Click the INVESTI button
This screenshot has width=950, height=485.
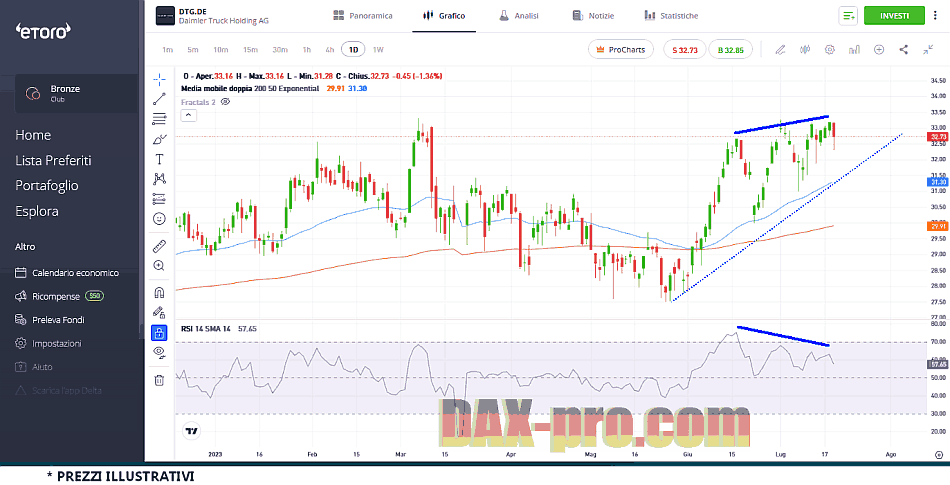(894, 16)
